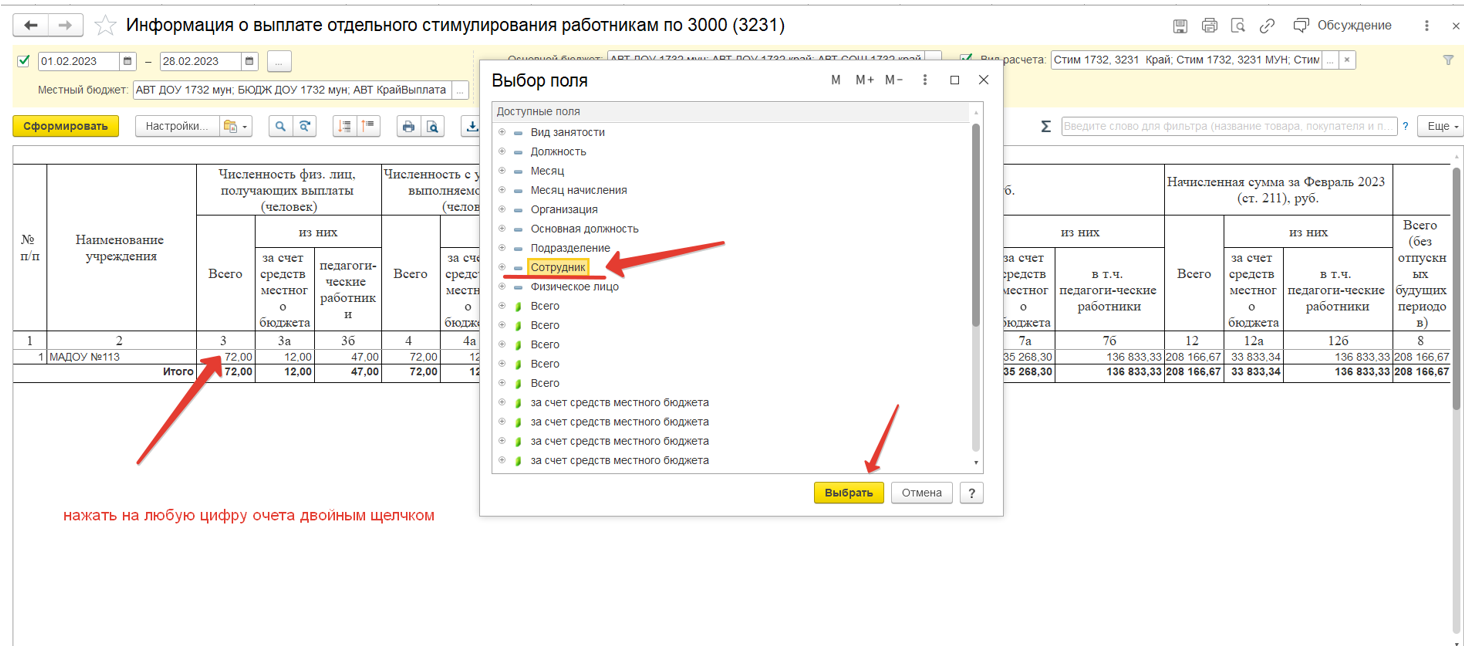1464x646 pixels.
Task: Open calendar picker for start date 01.02.2023
Action: (x=127, y=61)
